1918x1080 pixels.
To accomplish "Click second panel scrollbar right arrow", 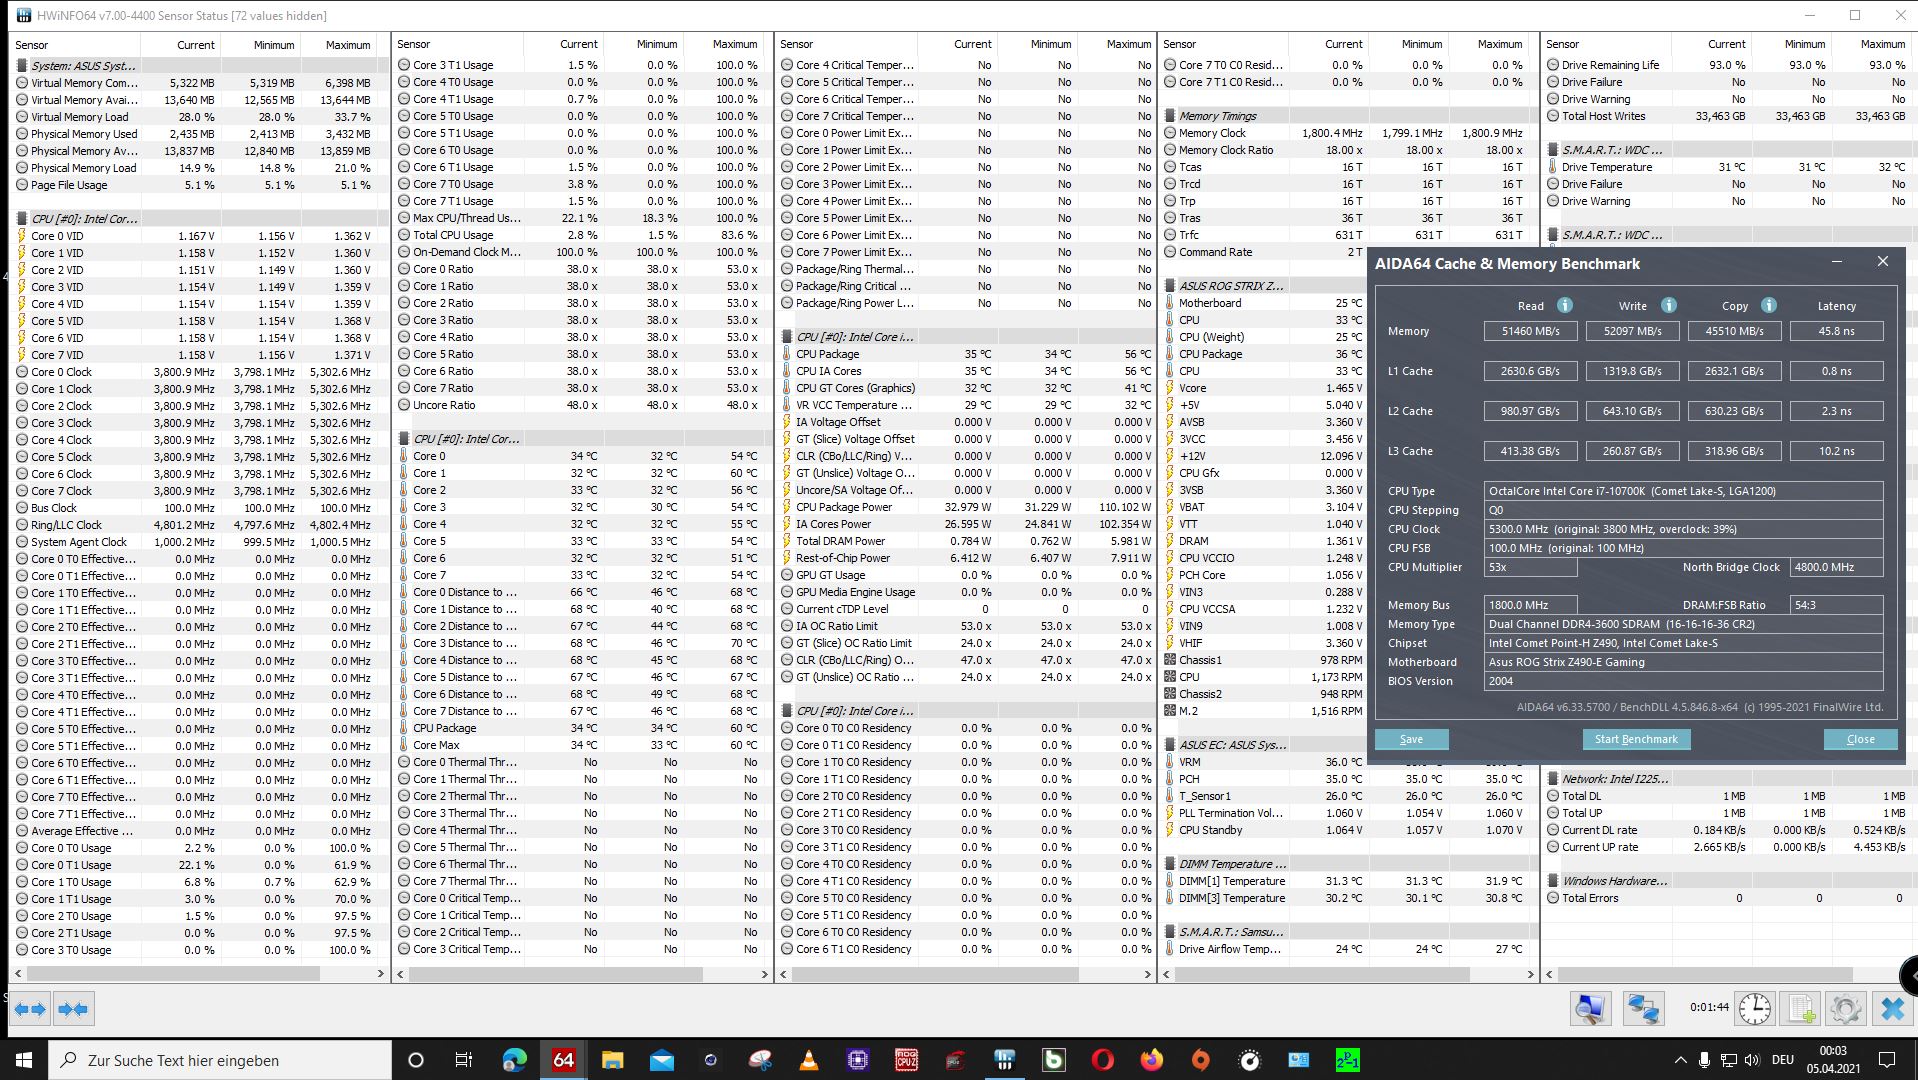I will (x=764, y=973).
